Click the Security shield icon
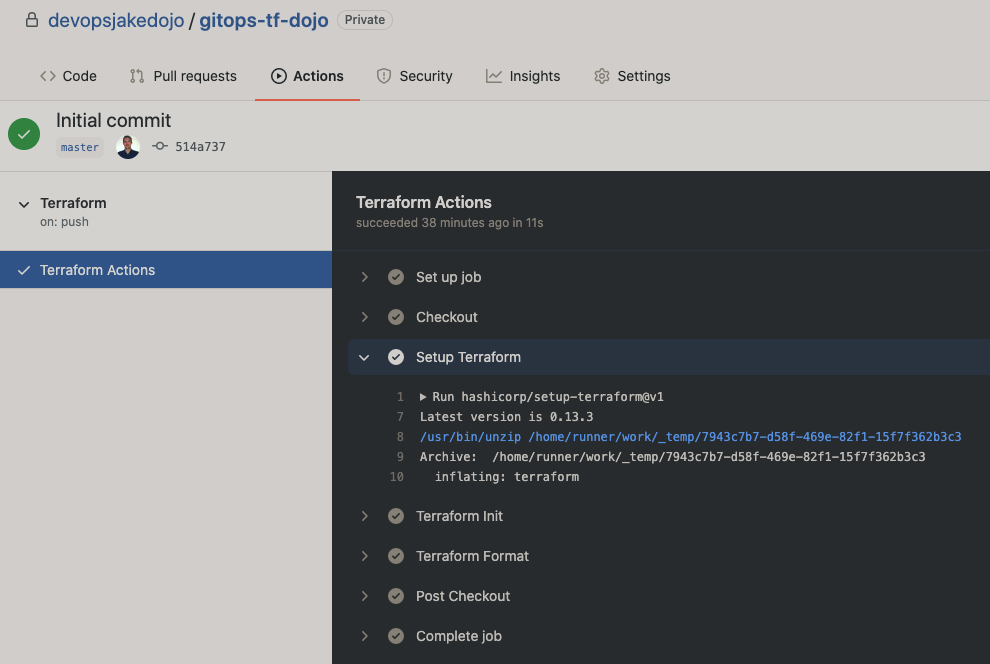Viewport: 990px width, 664px height. tap(384, 76)
